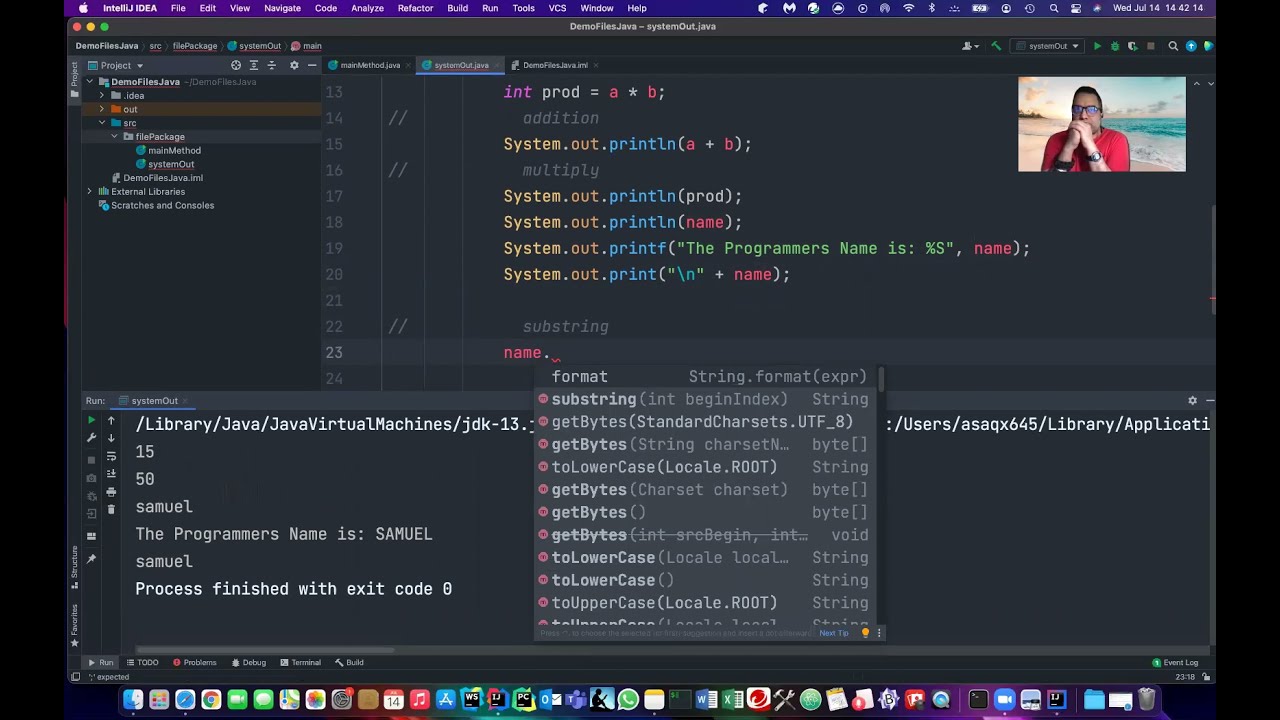The height and width of the screenshot is (720, 1280).
Task: Toggle soft-wrap icon in Run panel
Action: pyautogui.click(x=111, y=456)
